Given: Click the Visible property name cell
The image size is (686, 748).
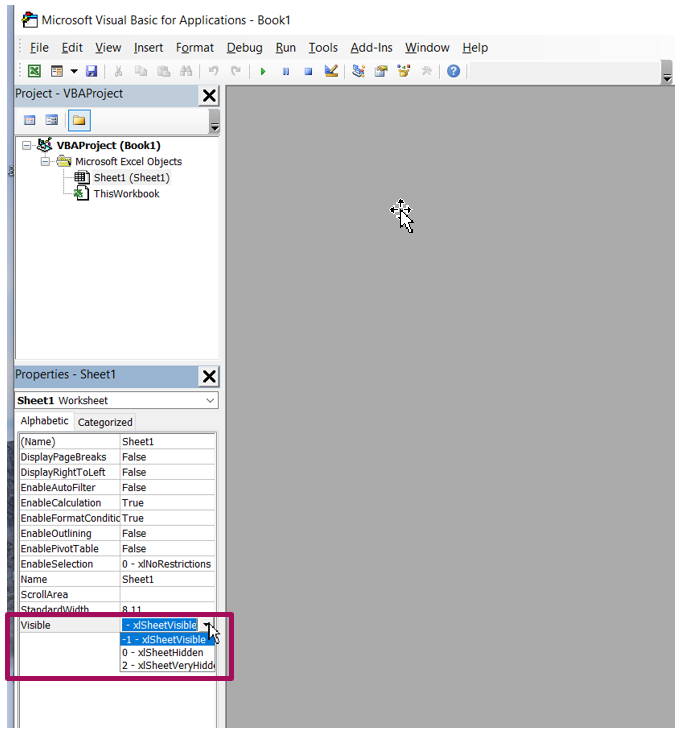Looking at the screenshot, I should (70, 625).
